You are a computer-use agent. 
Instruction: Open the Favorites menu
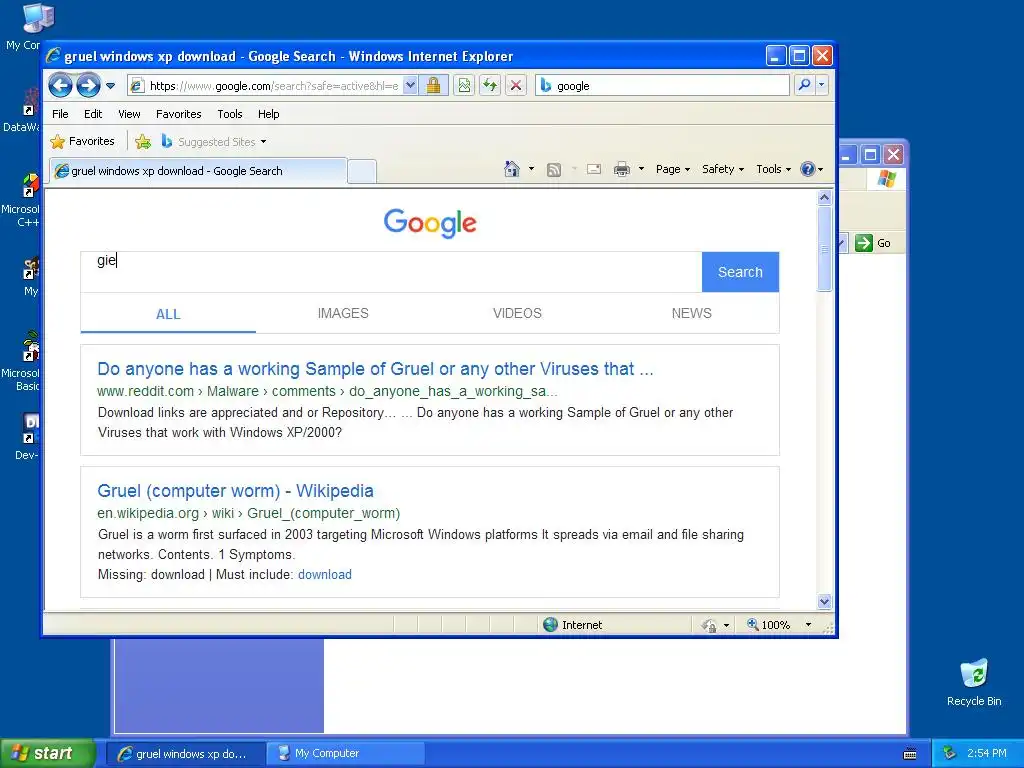[x=178, y=114]
